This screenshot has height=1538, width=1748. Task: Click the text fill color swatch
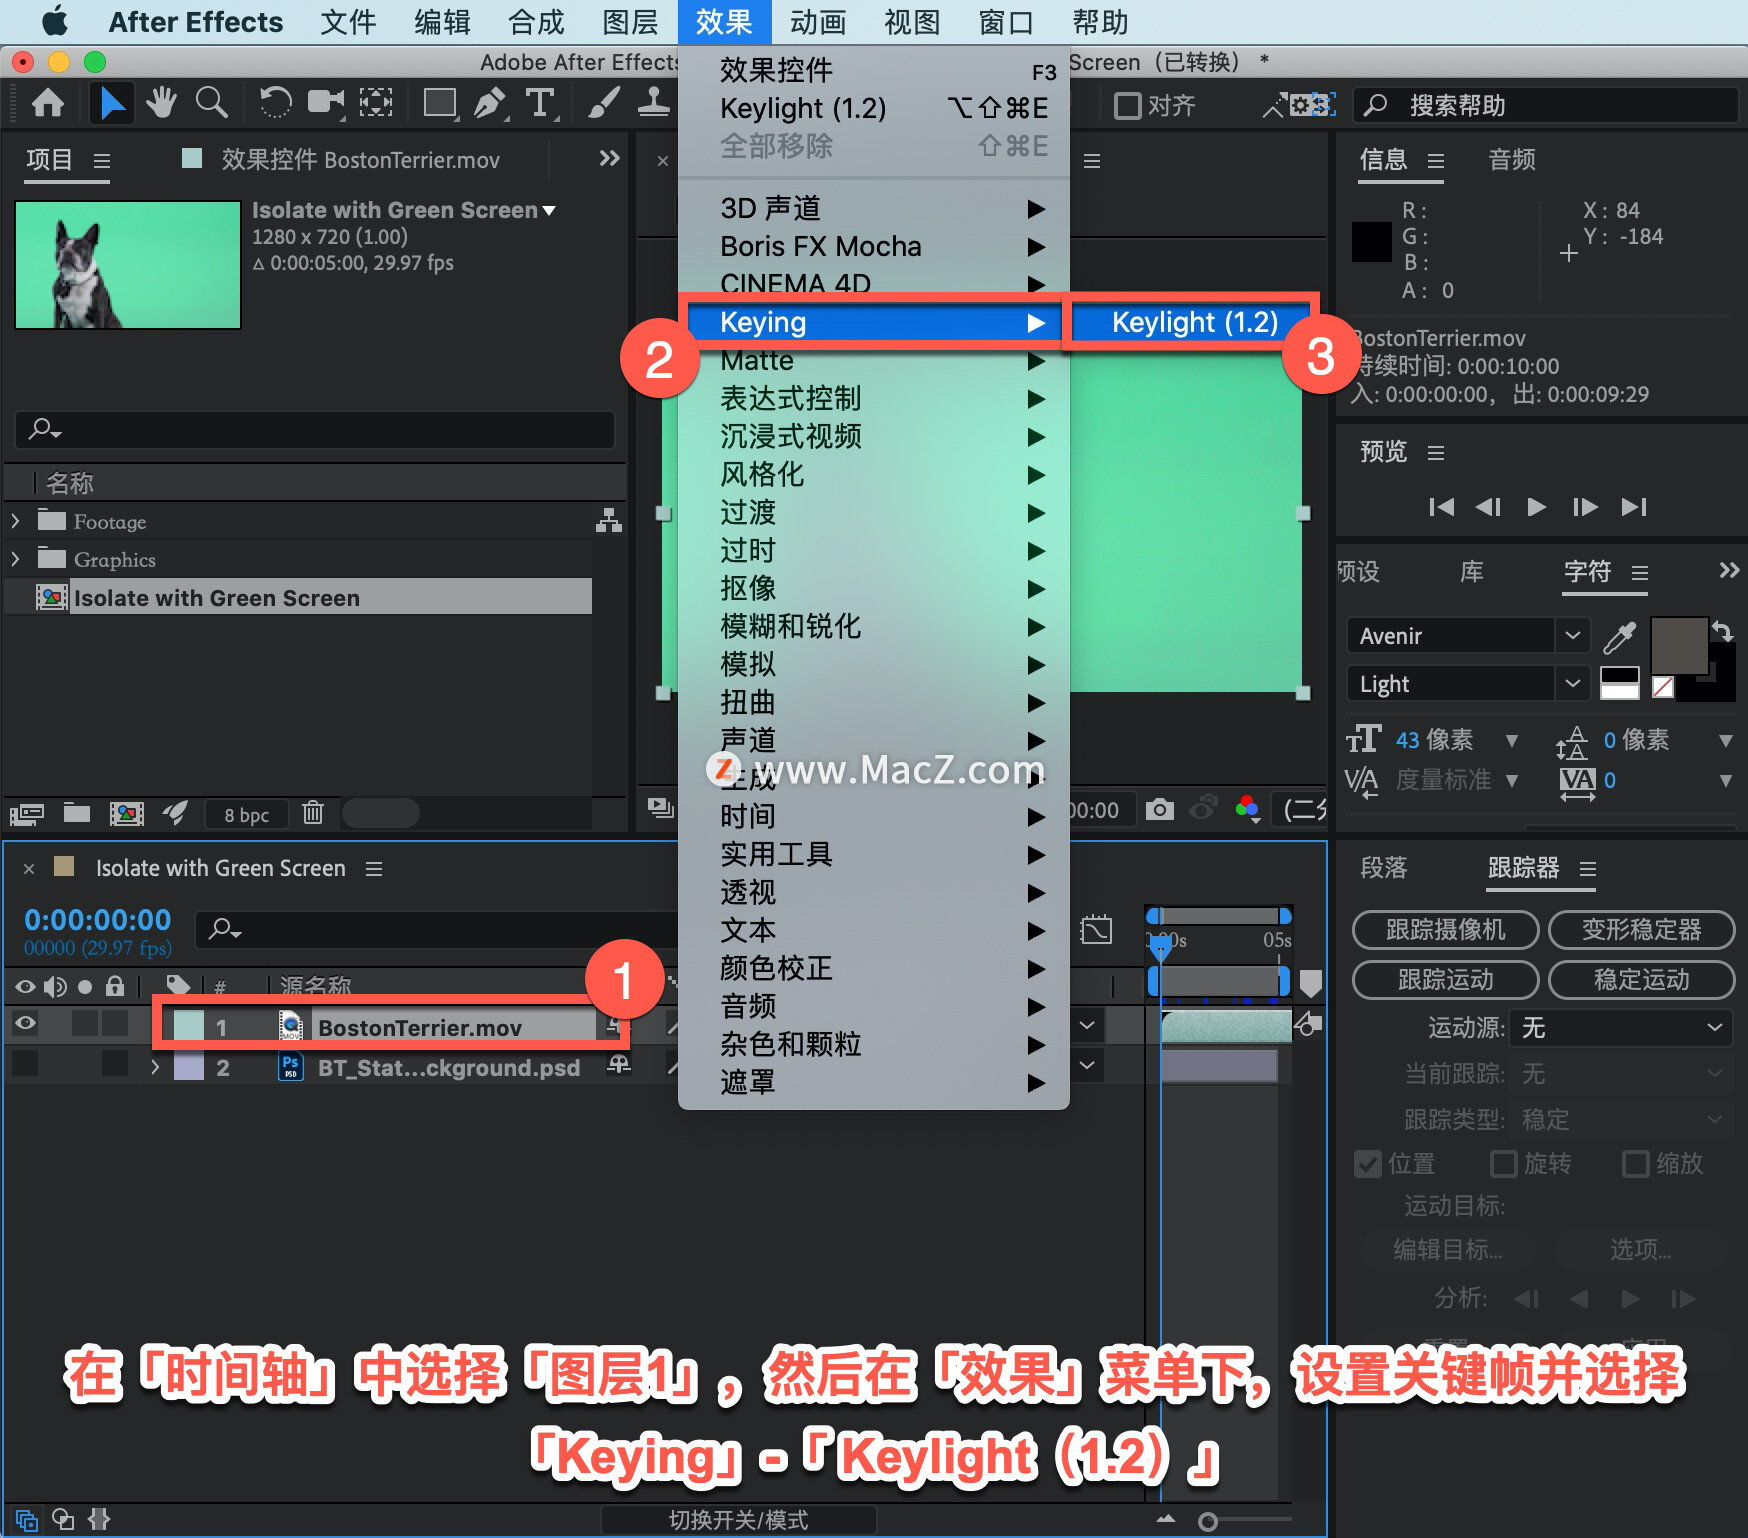[1678, 645]
